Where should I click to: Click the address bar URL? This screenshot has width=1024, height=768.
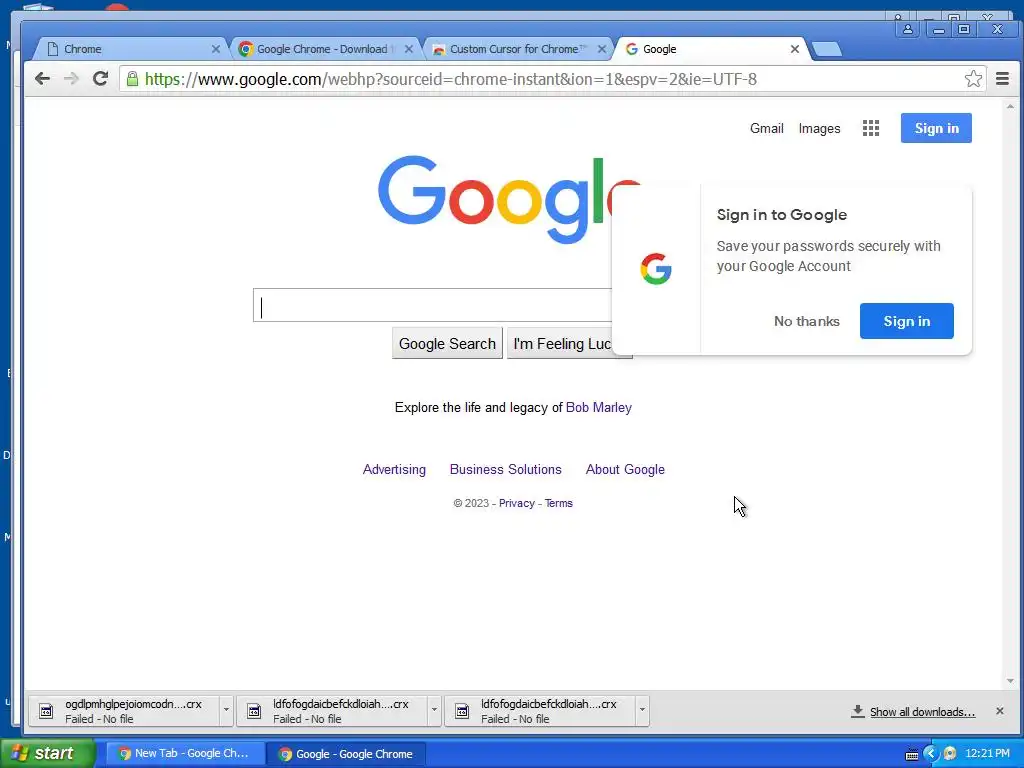click(x=451, y=79)
